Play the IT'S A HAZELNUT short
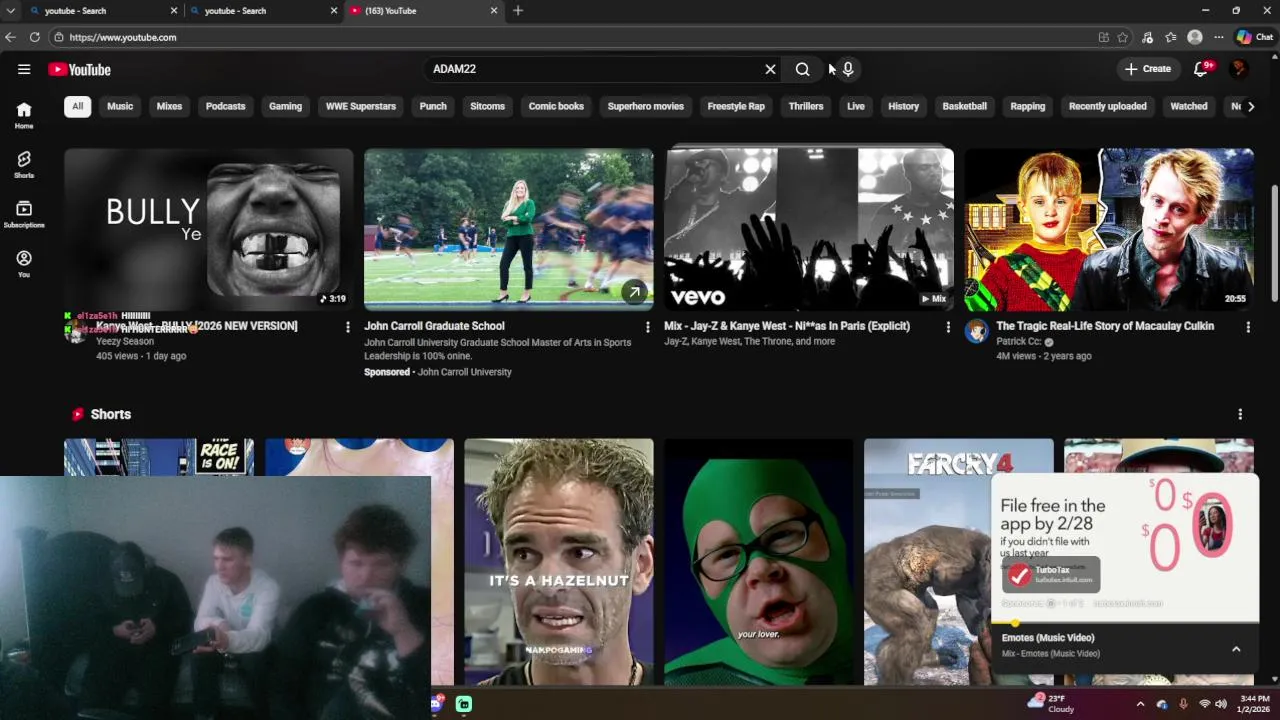Viewport: 1280px width, 720px height. click(x=559, y=561)
